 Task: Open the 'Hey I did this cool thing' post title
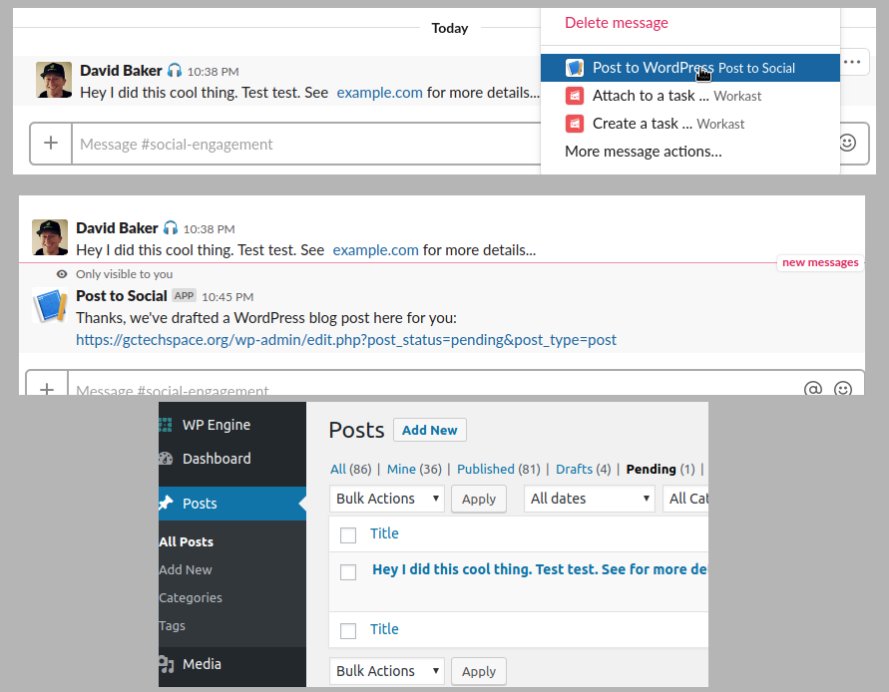(x=539, y=569)
